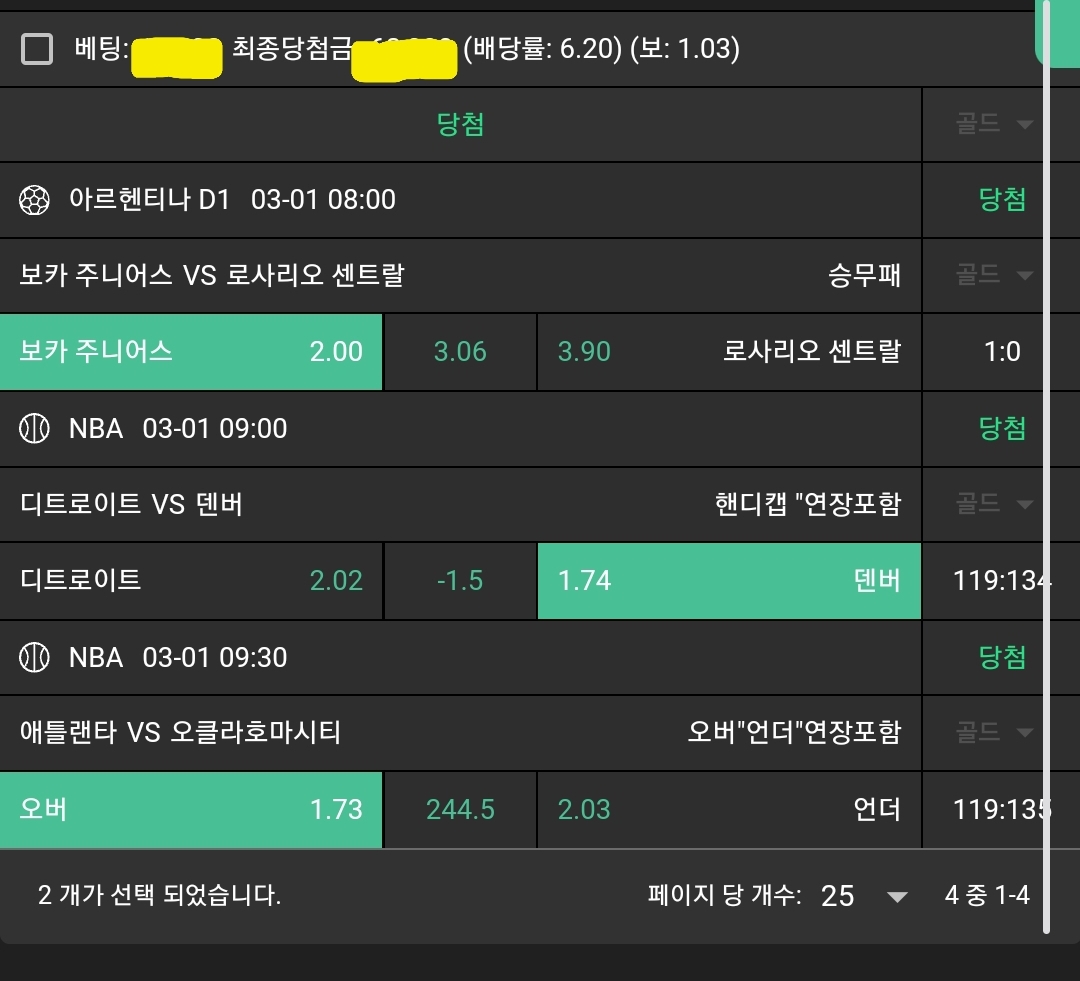Screen dimensions: 1080x981
Task: Select the 디트로이트 2.02 odds cell
Action: pos(191,581)
